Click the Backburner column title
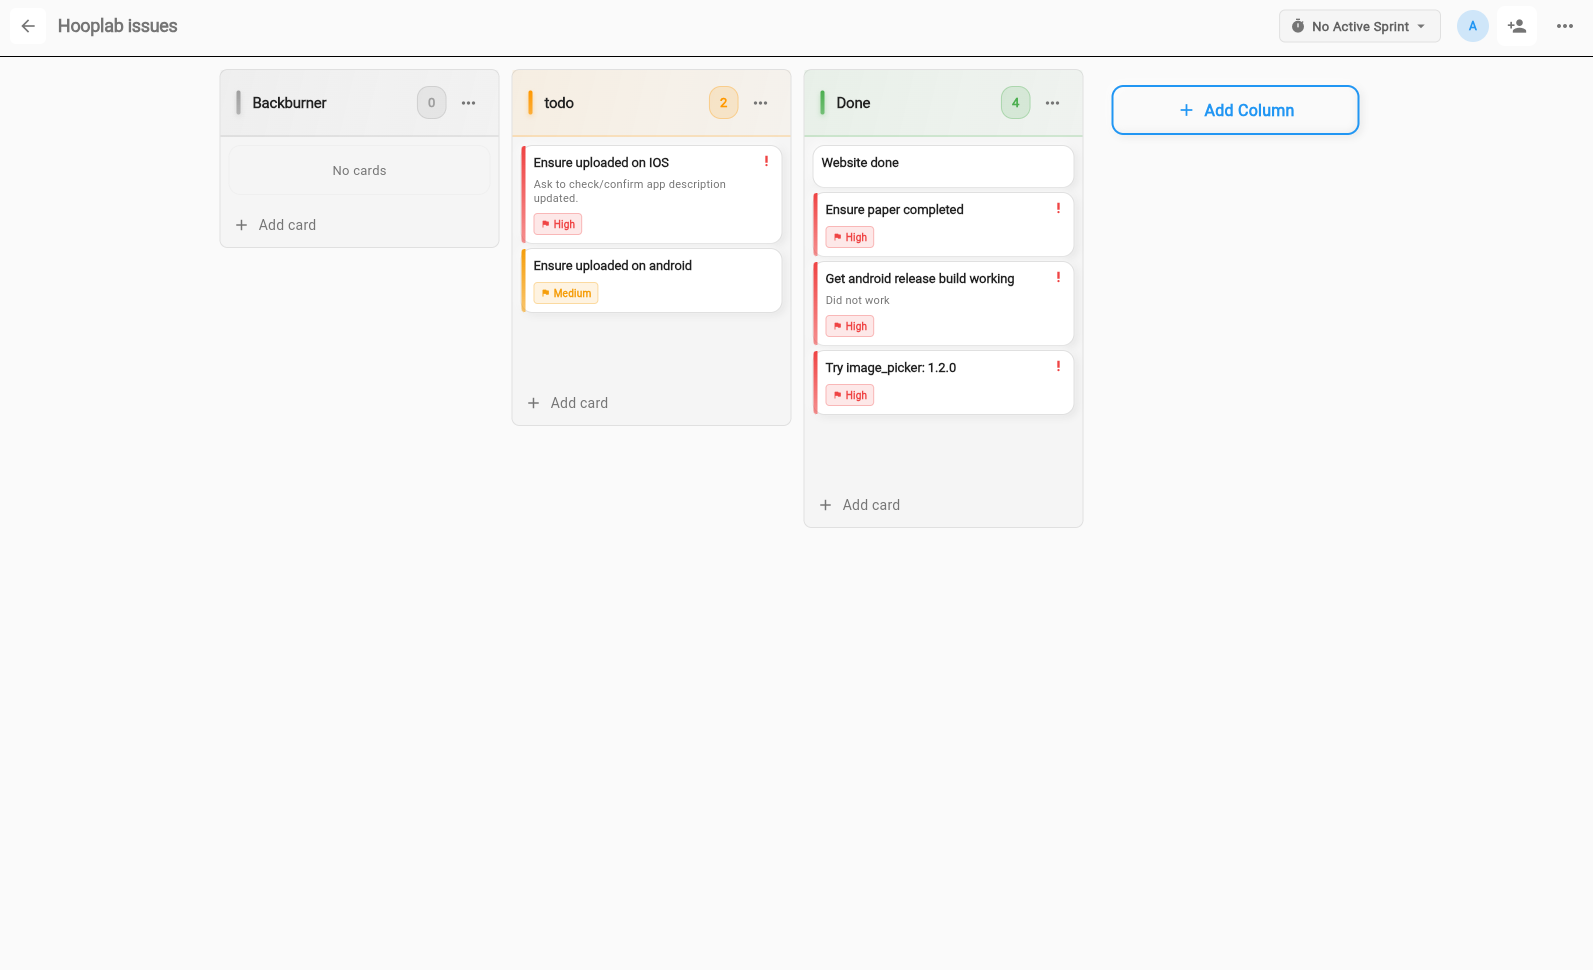 pos(289,103)
